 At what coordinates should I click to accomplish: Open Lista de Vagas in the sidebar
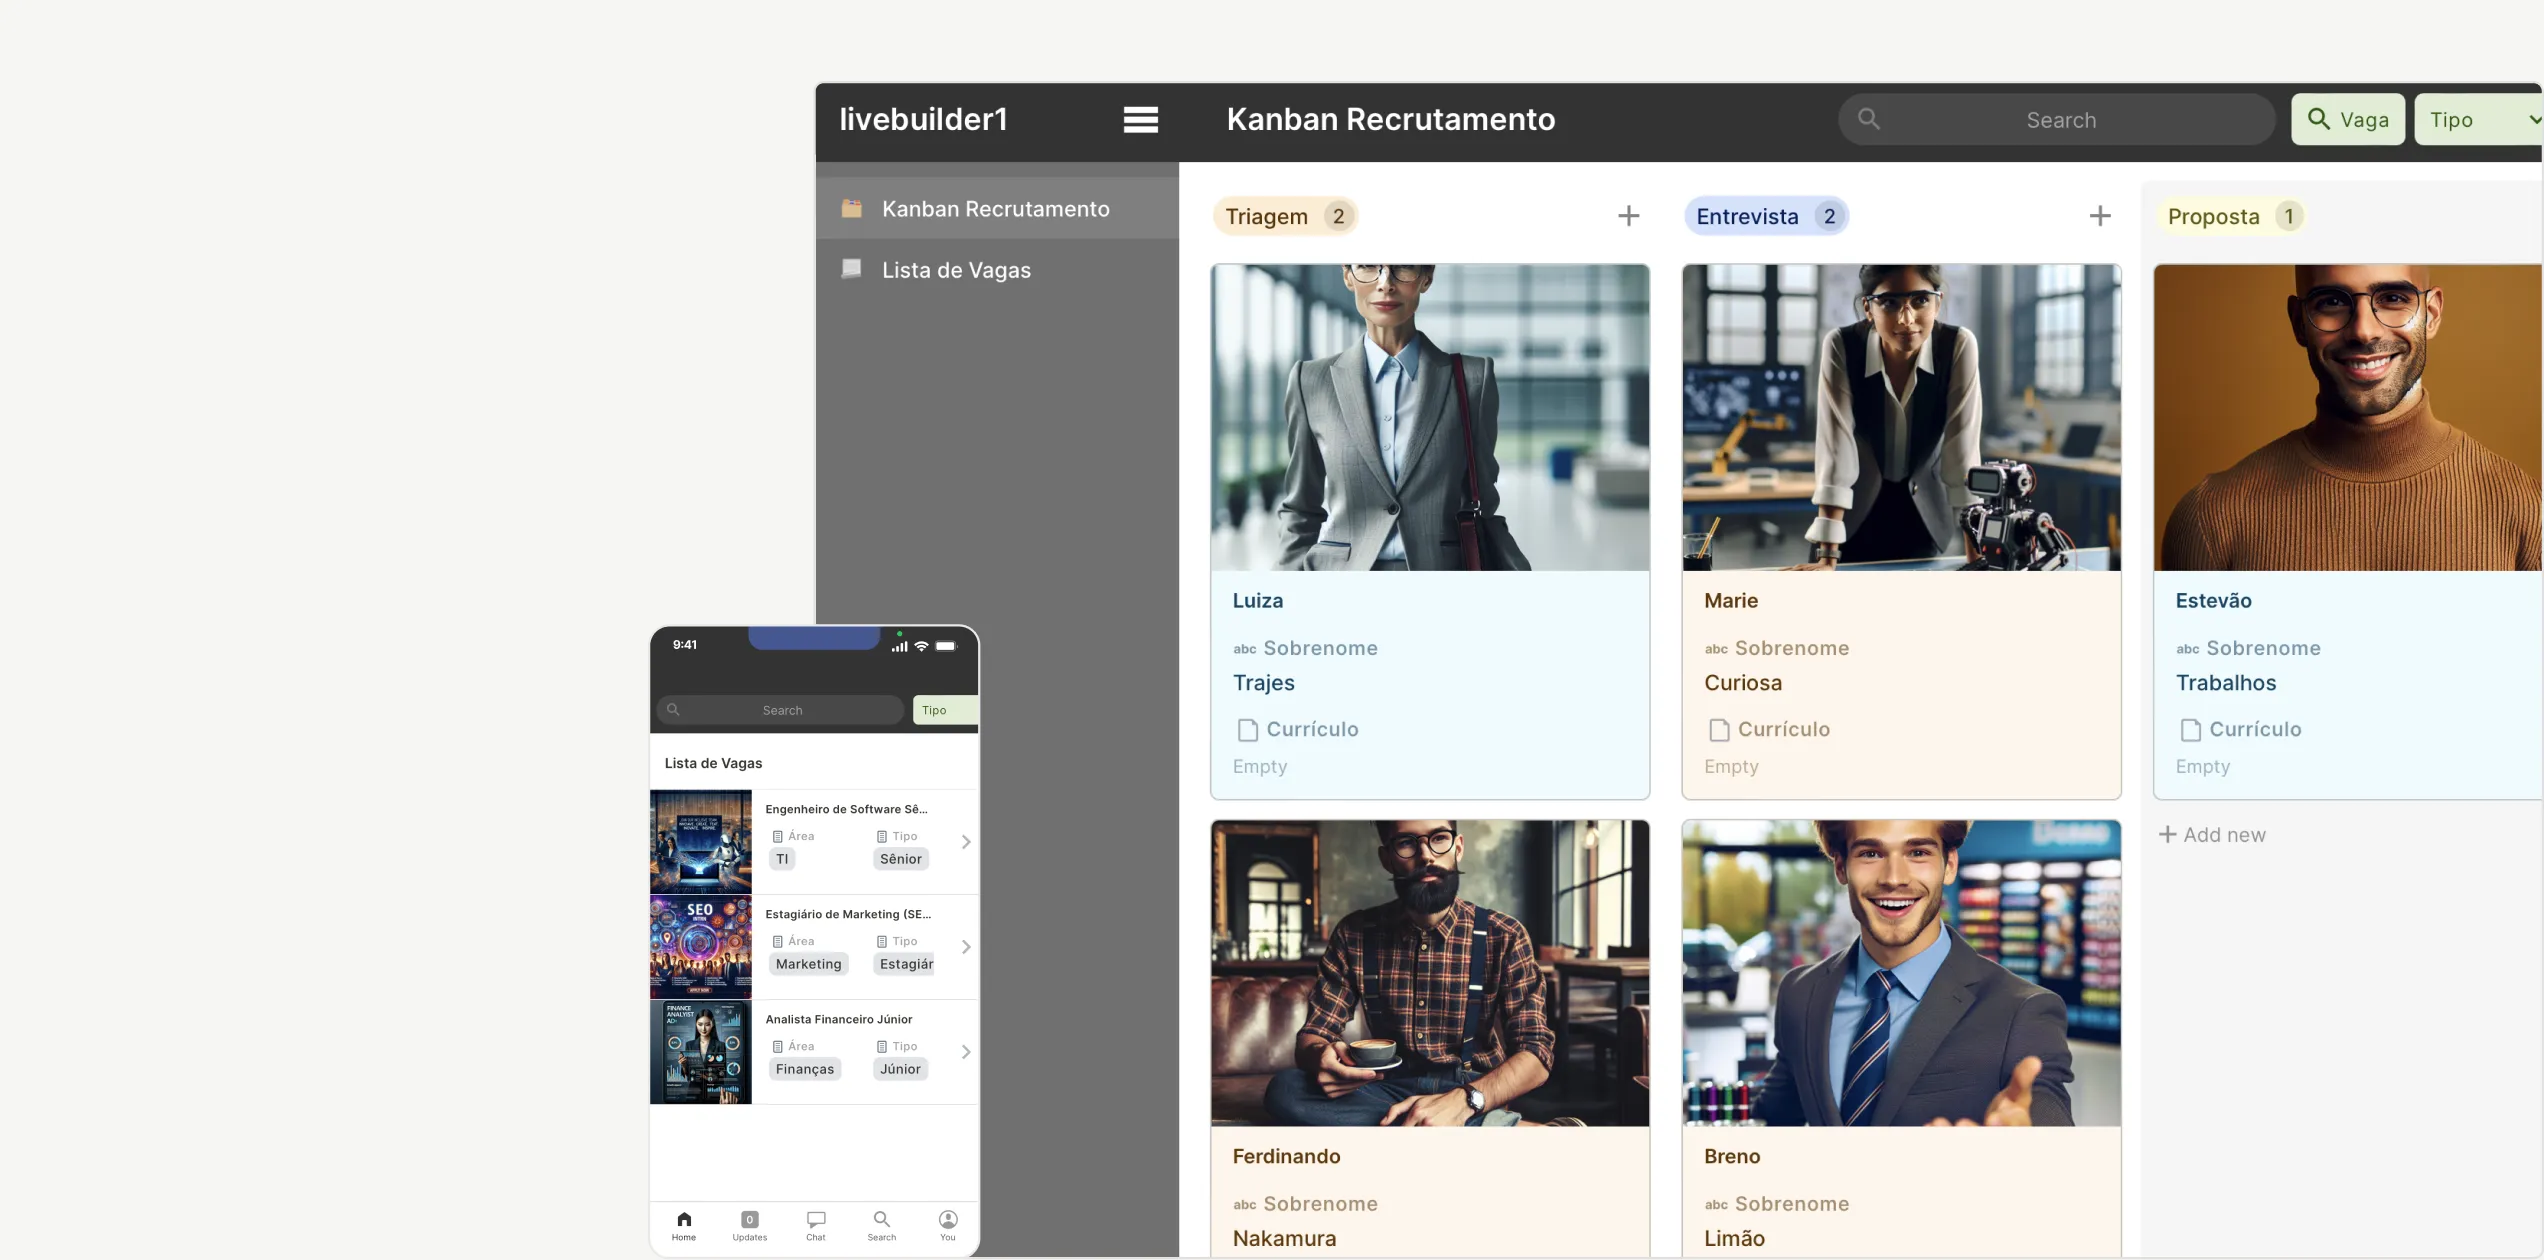(x=997, y=270)
